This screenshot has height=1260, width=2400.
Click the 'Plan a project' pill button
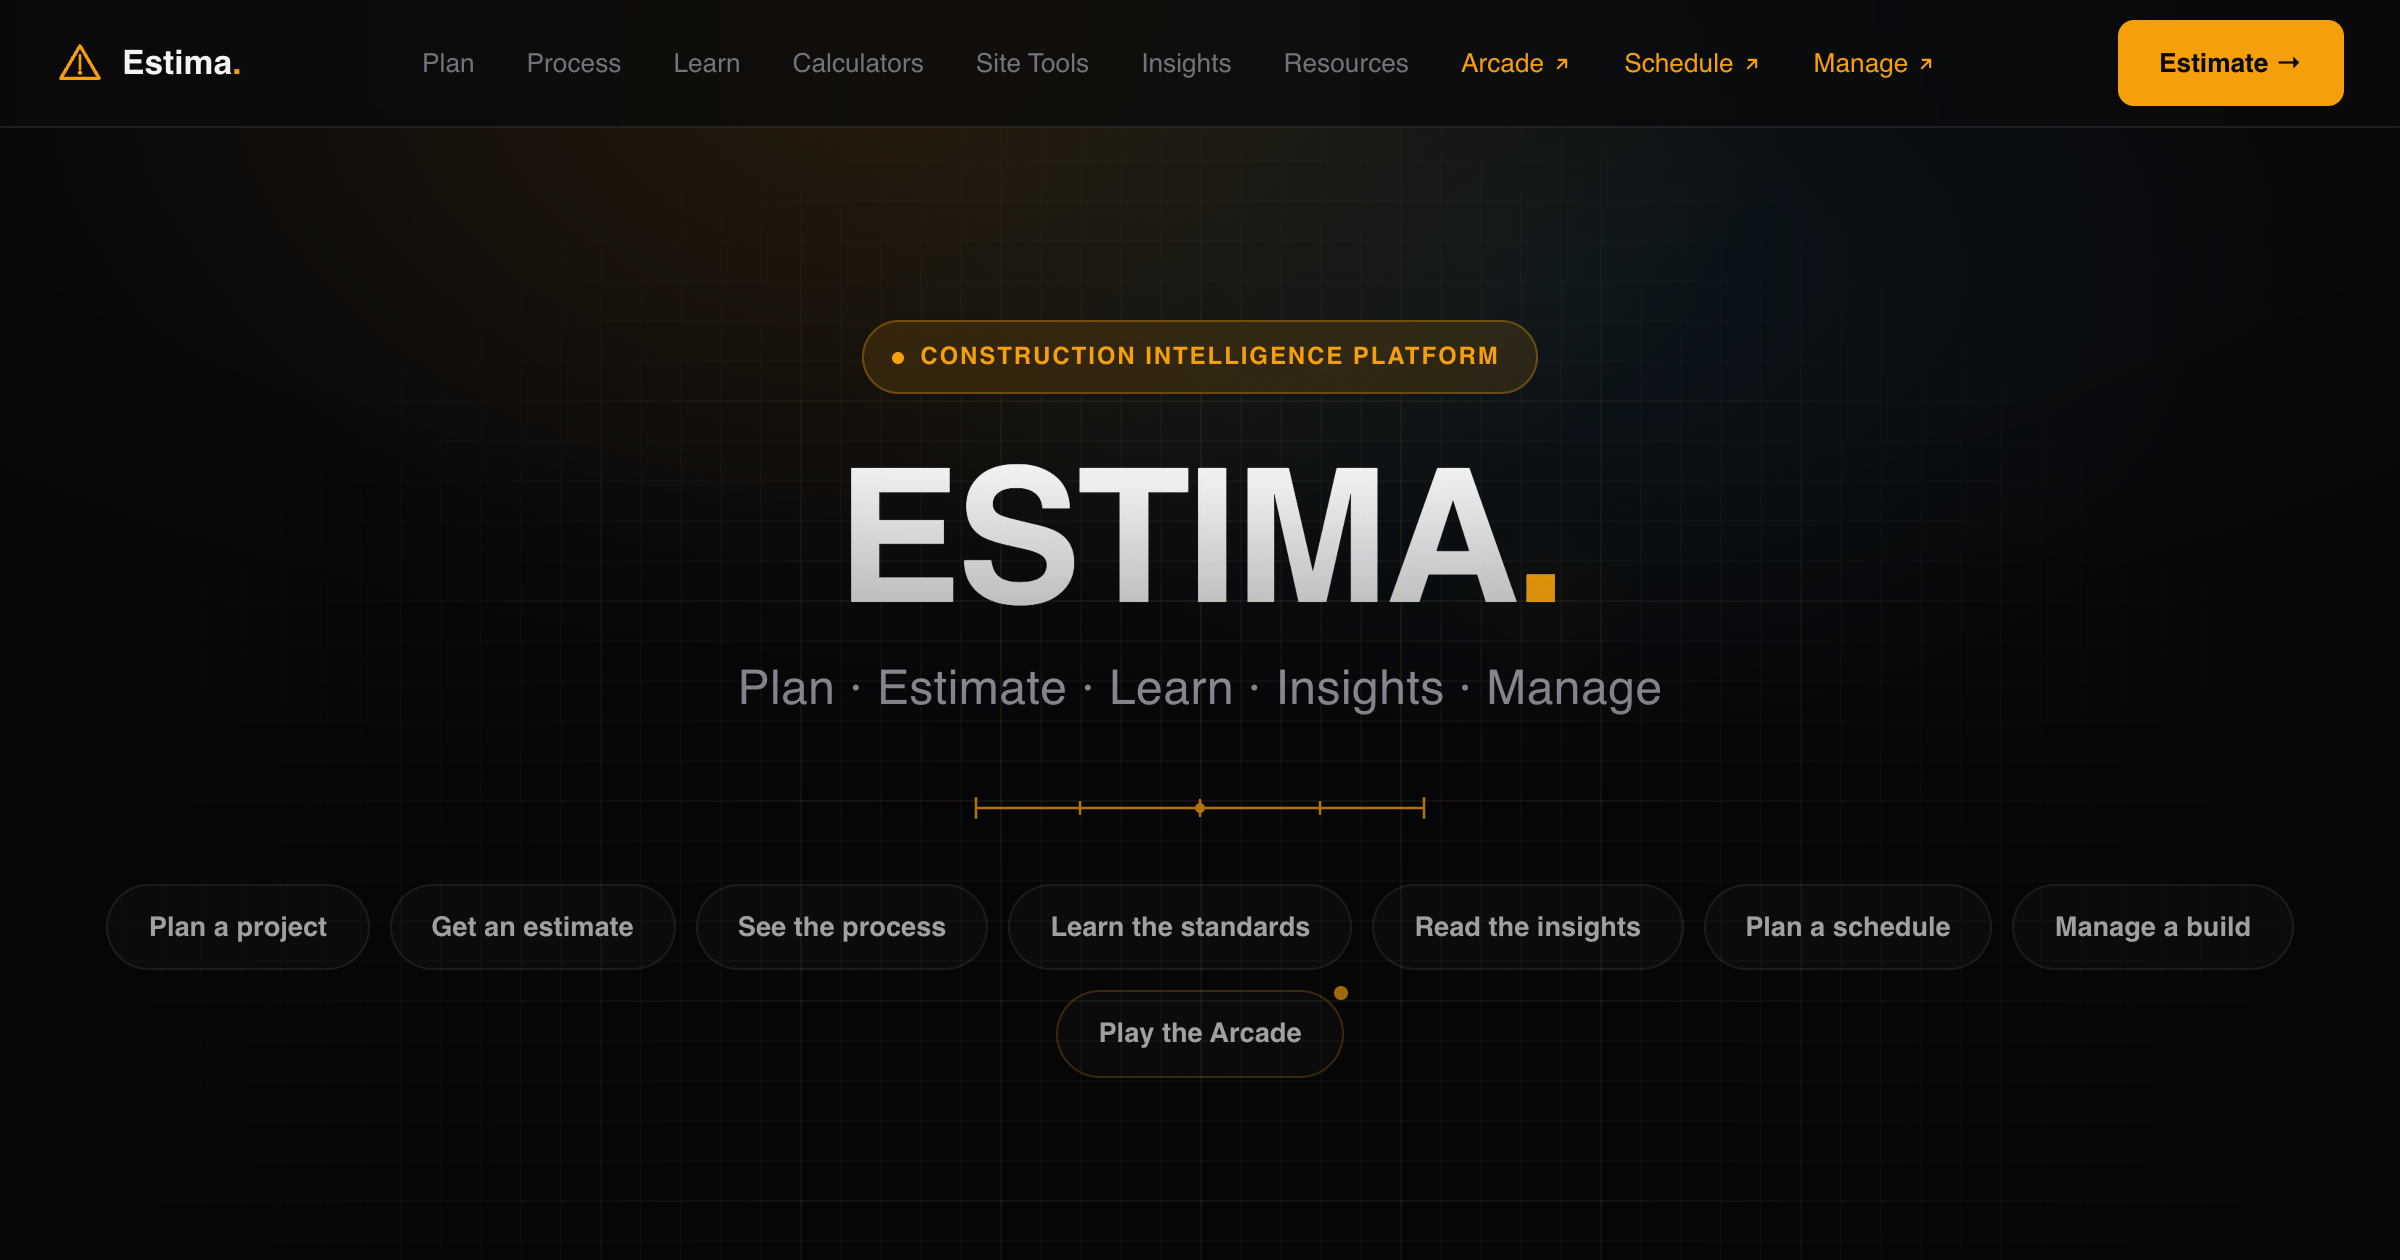tap(238, 927)
